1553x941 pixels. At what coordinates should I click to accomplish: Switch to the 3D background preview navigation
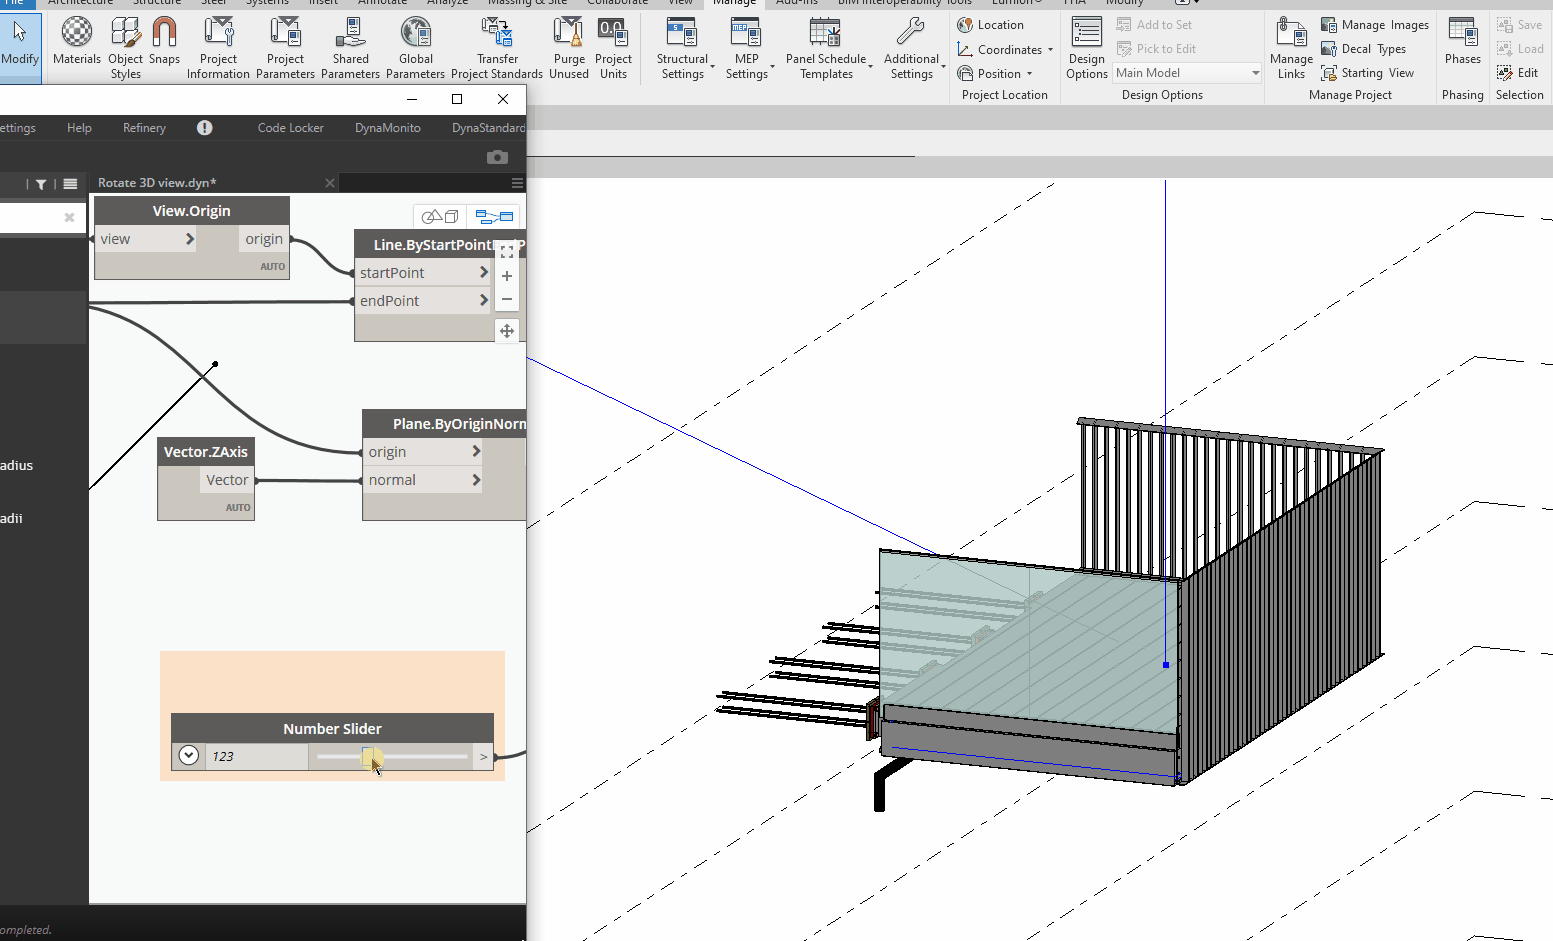click(440, 216)
